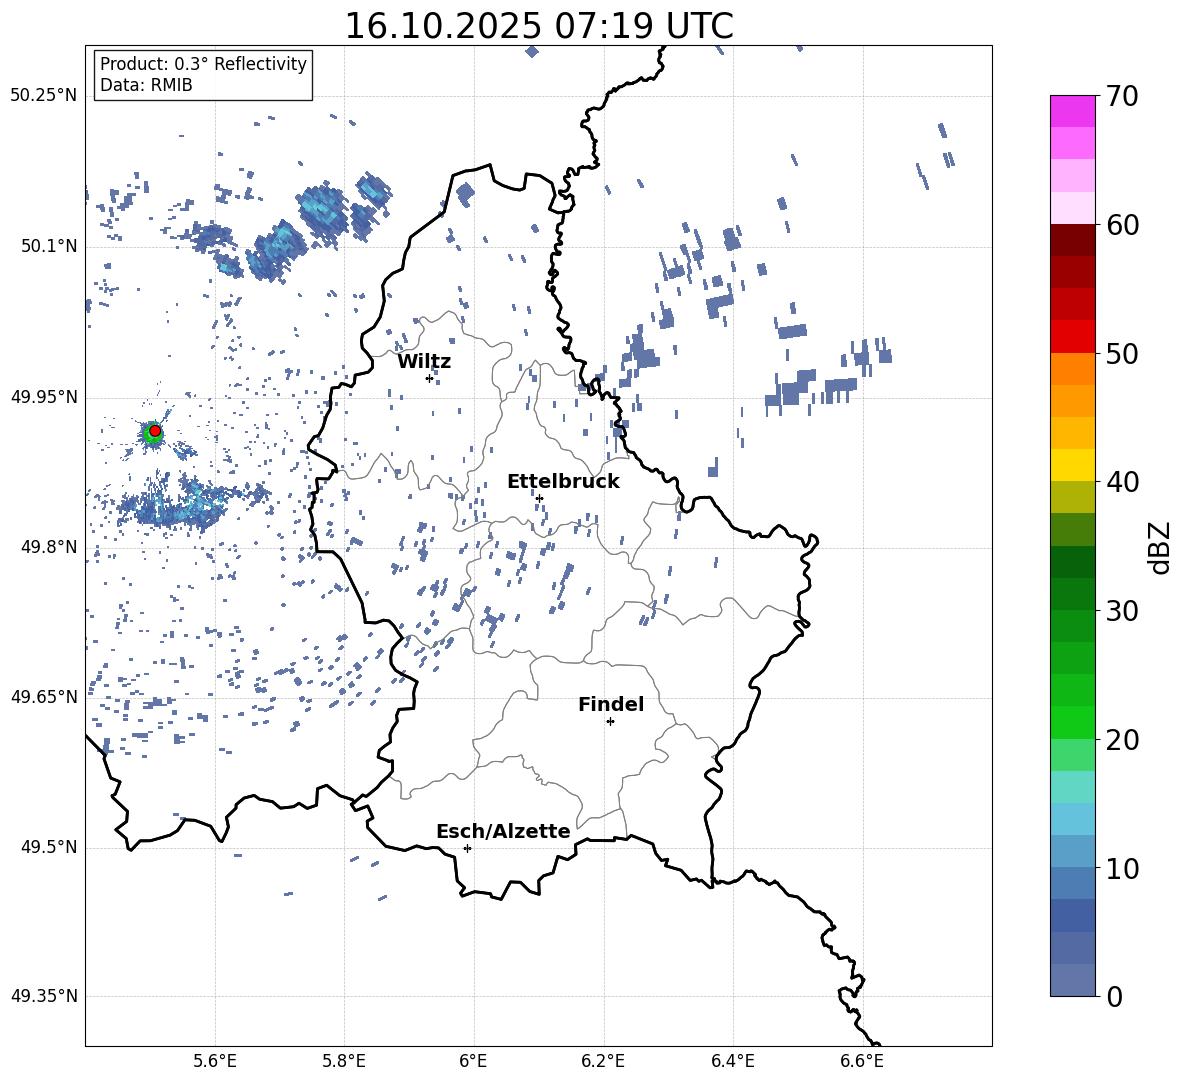Click the 6.6°E longitude label
The width and height of the screenshot is (1184, 1081).
click(x=862, y=1061)
